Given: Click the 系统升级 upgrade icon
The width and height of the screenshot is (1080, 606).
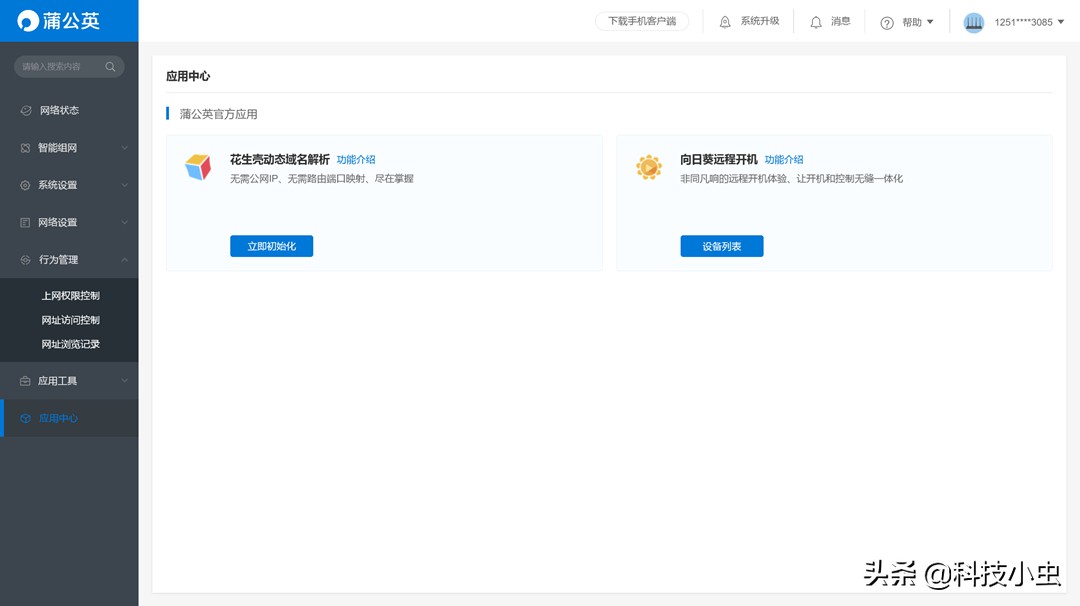Looking at the screenshot, I should tap(725, 22).
